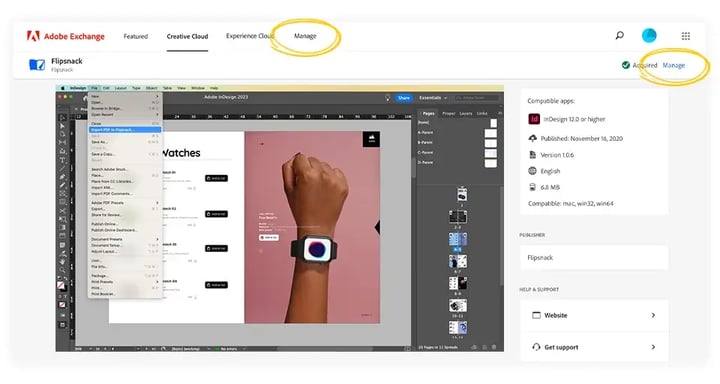The height and width of the screenshot is (384, 720).
Task: Click the Adobe Exchange logo
Action: [x=66, y=36]
